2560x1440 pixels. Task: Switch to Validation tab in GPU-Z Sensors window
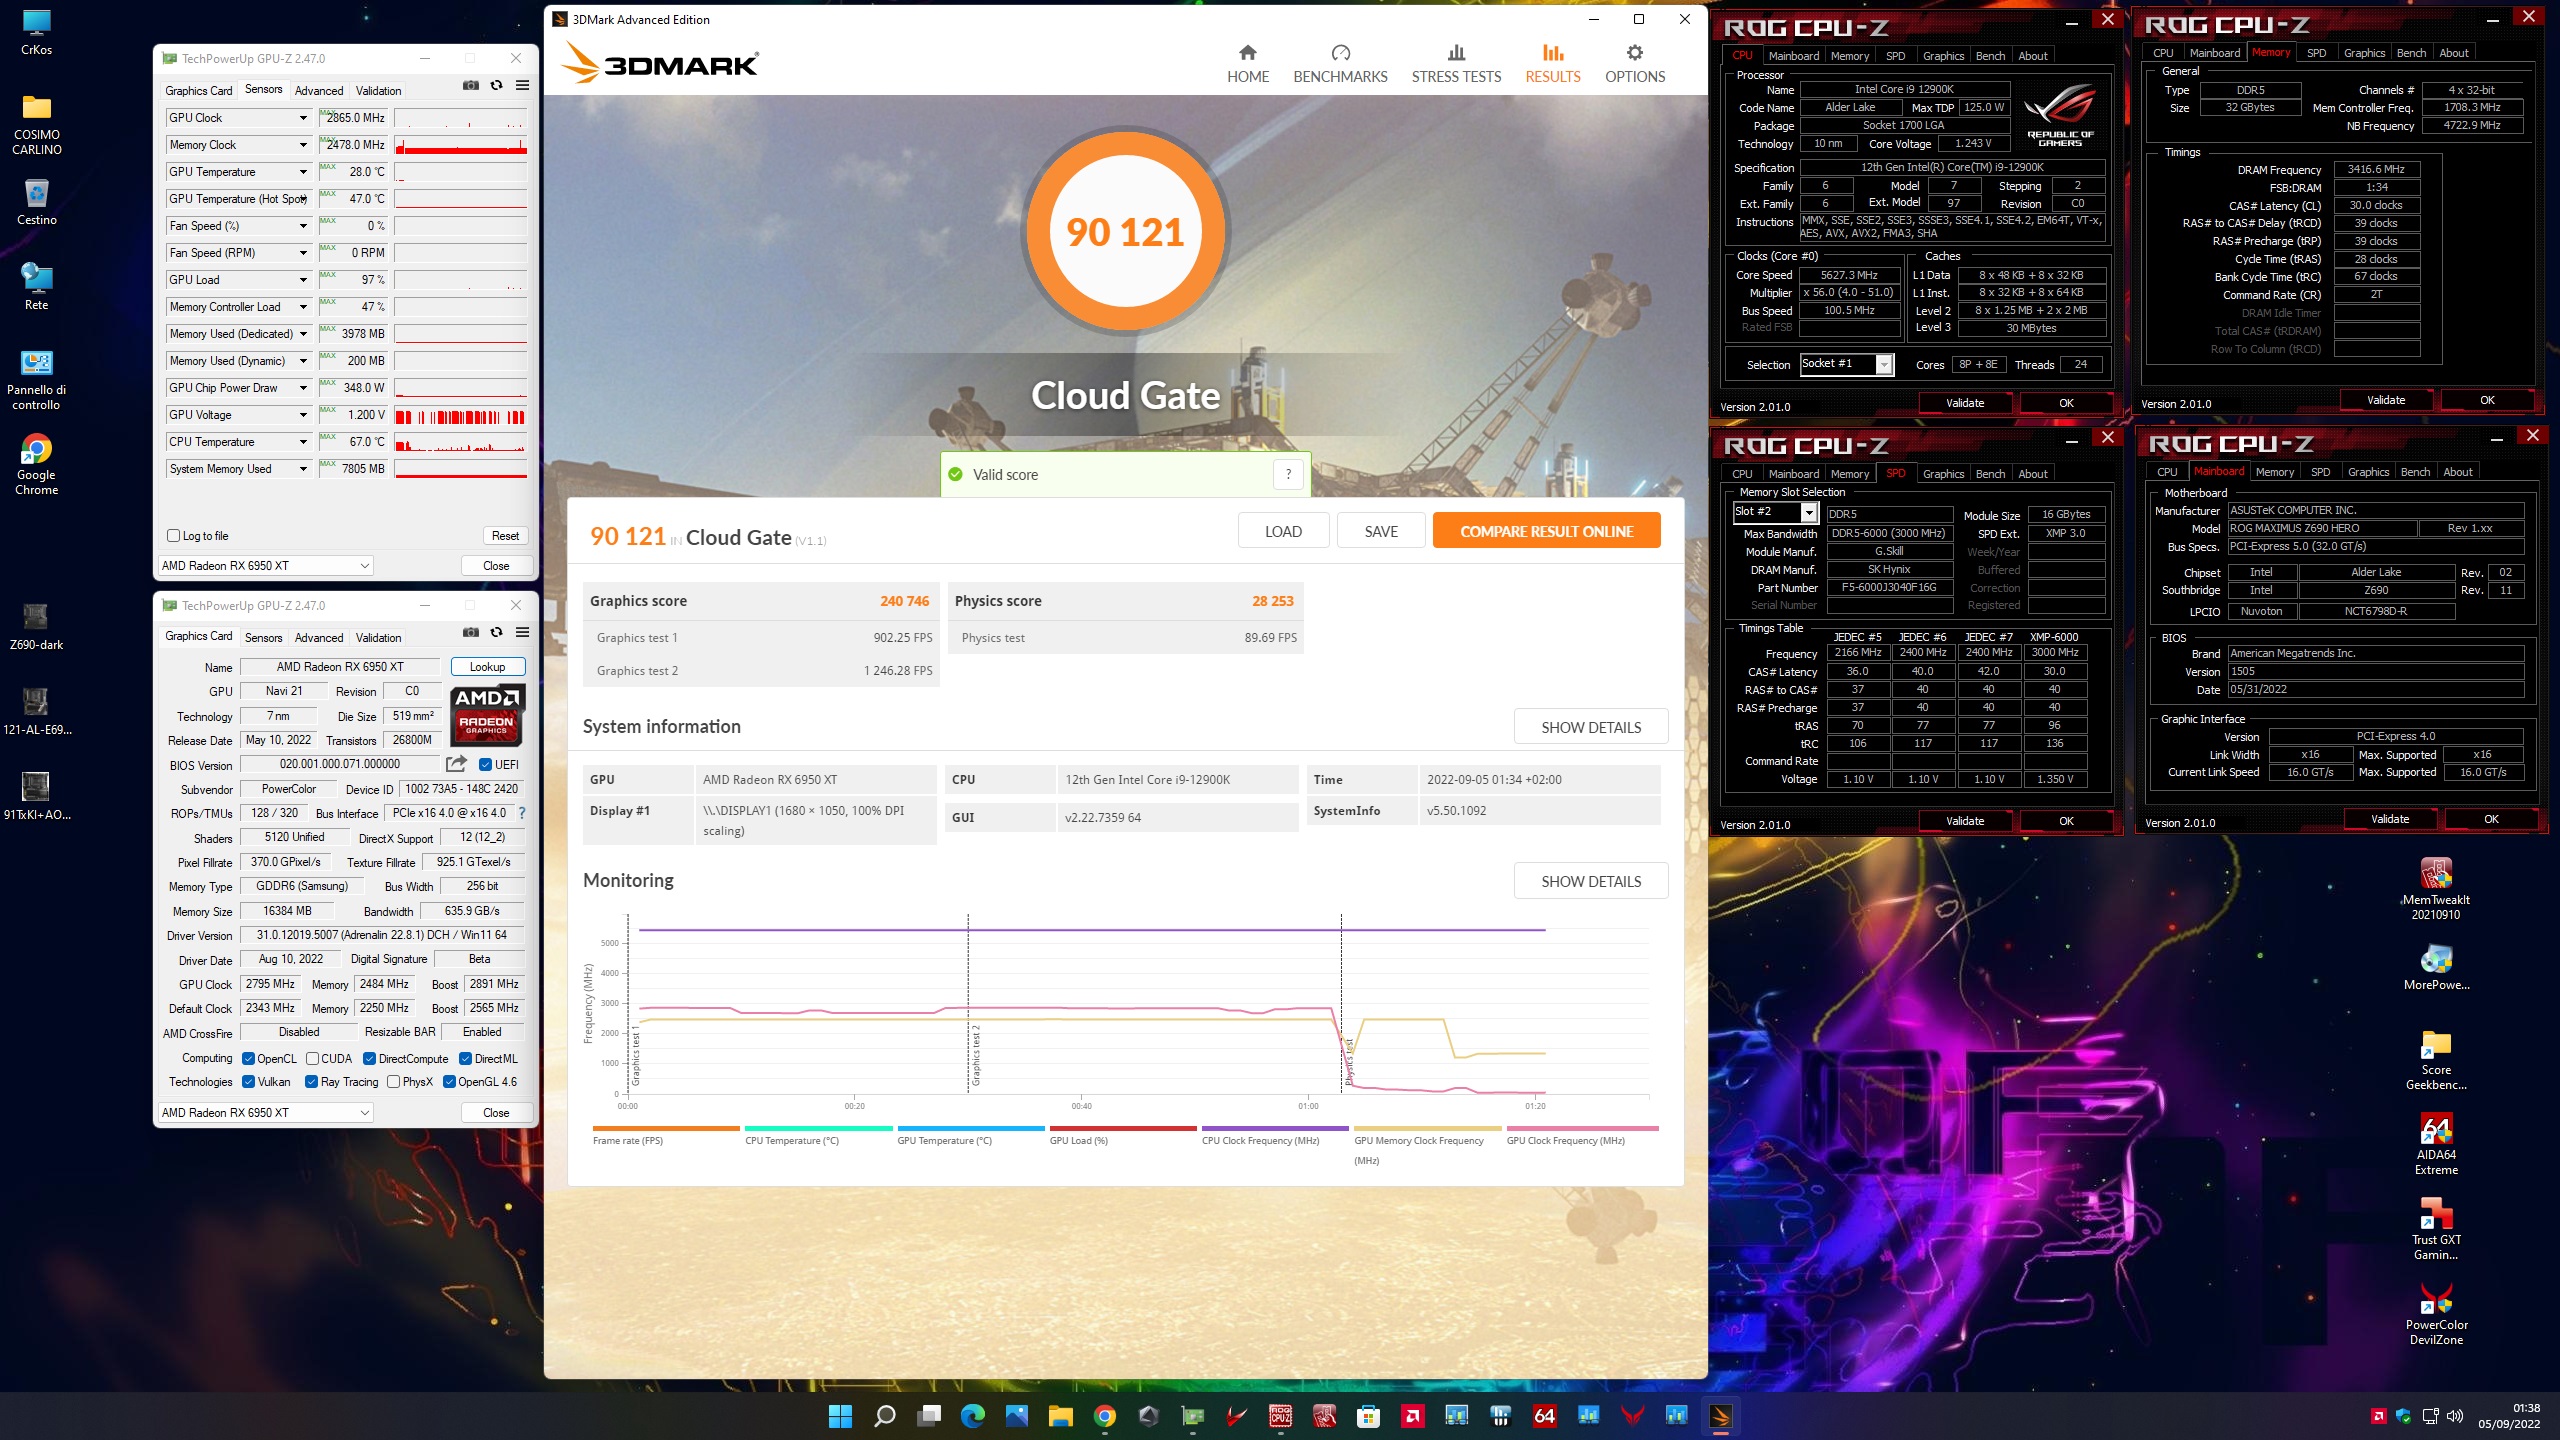378,90
